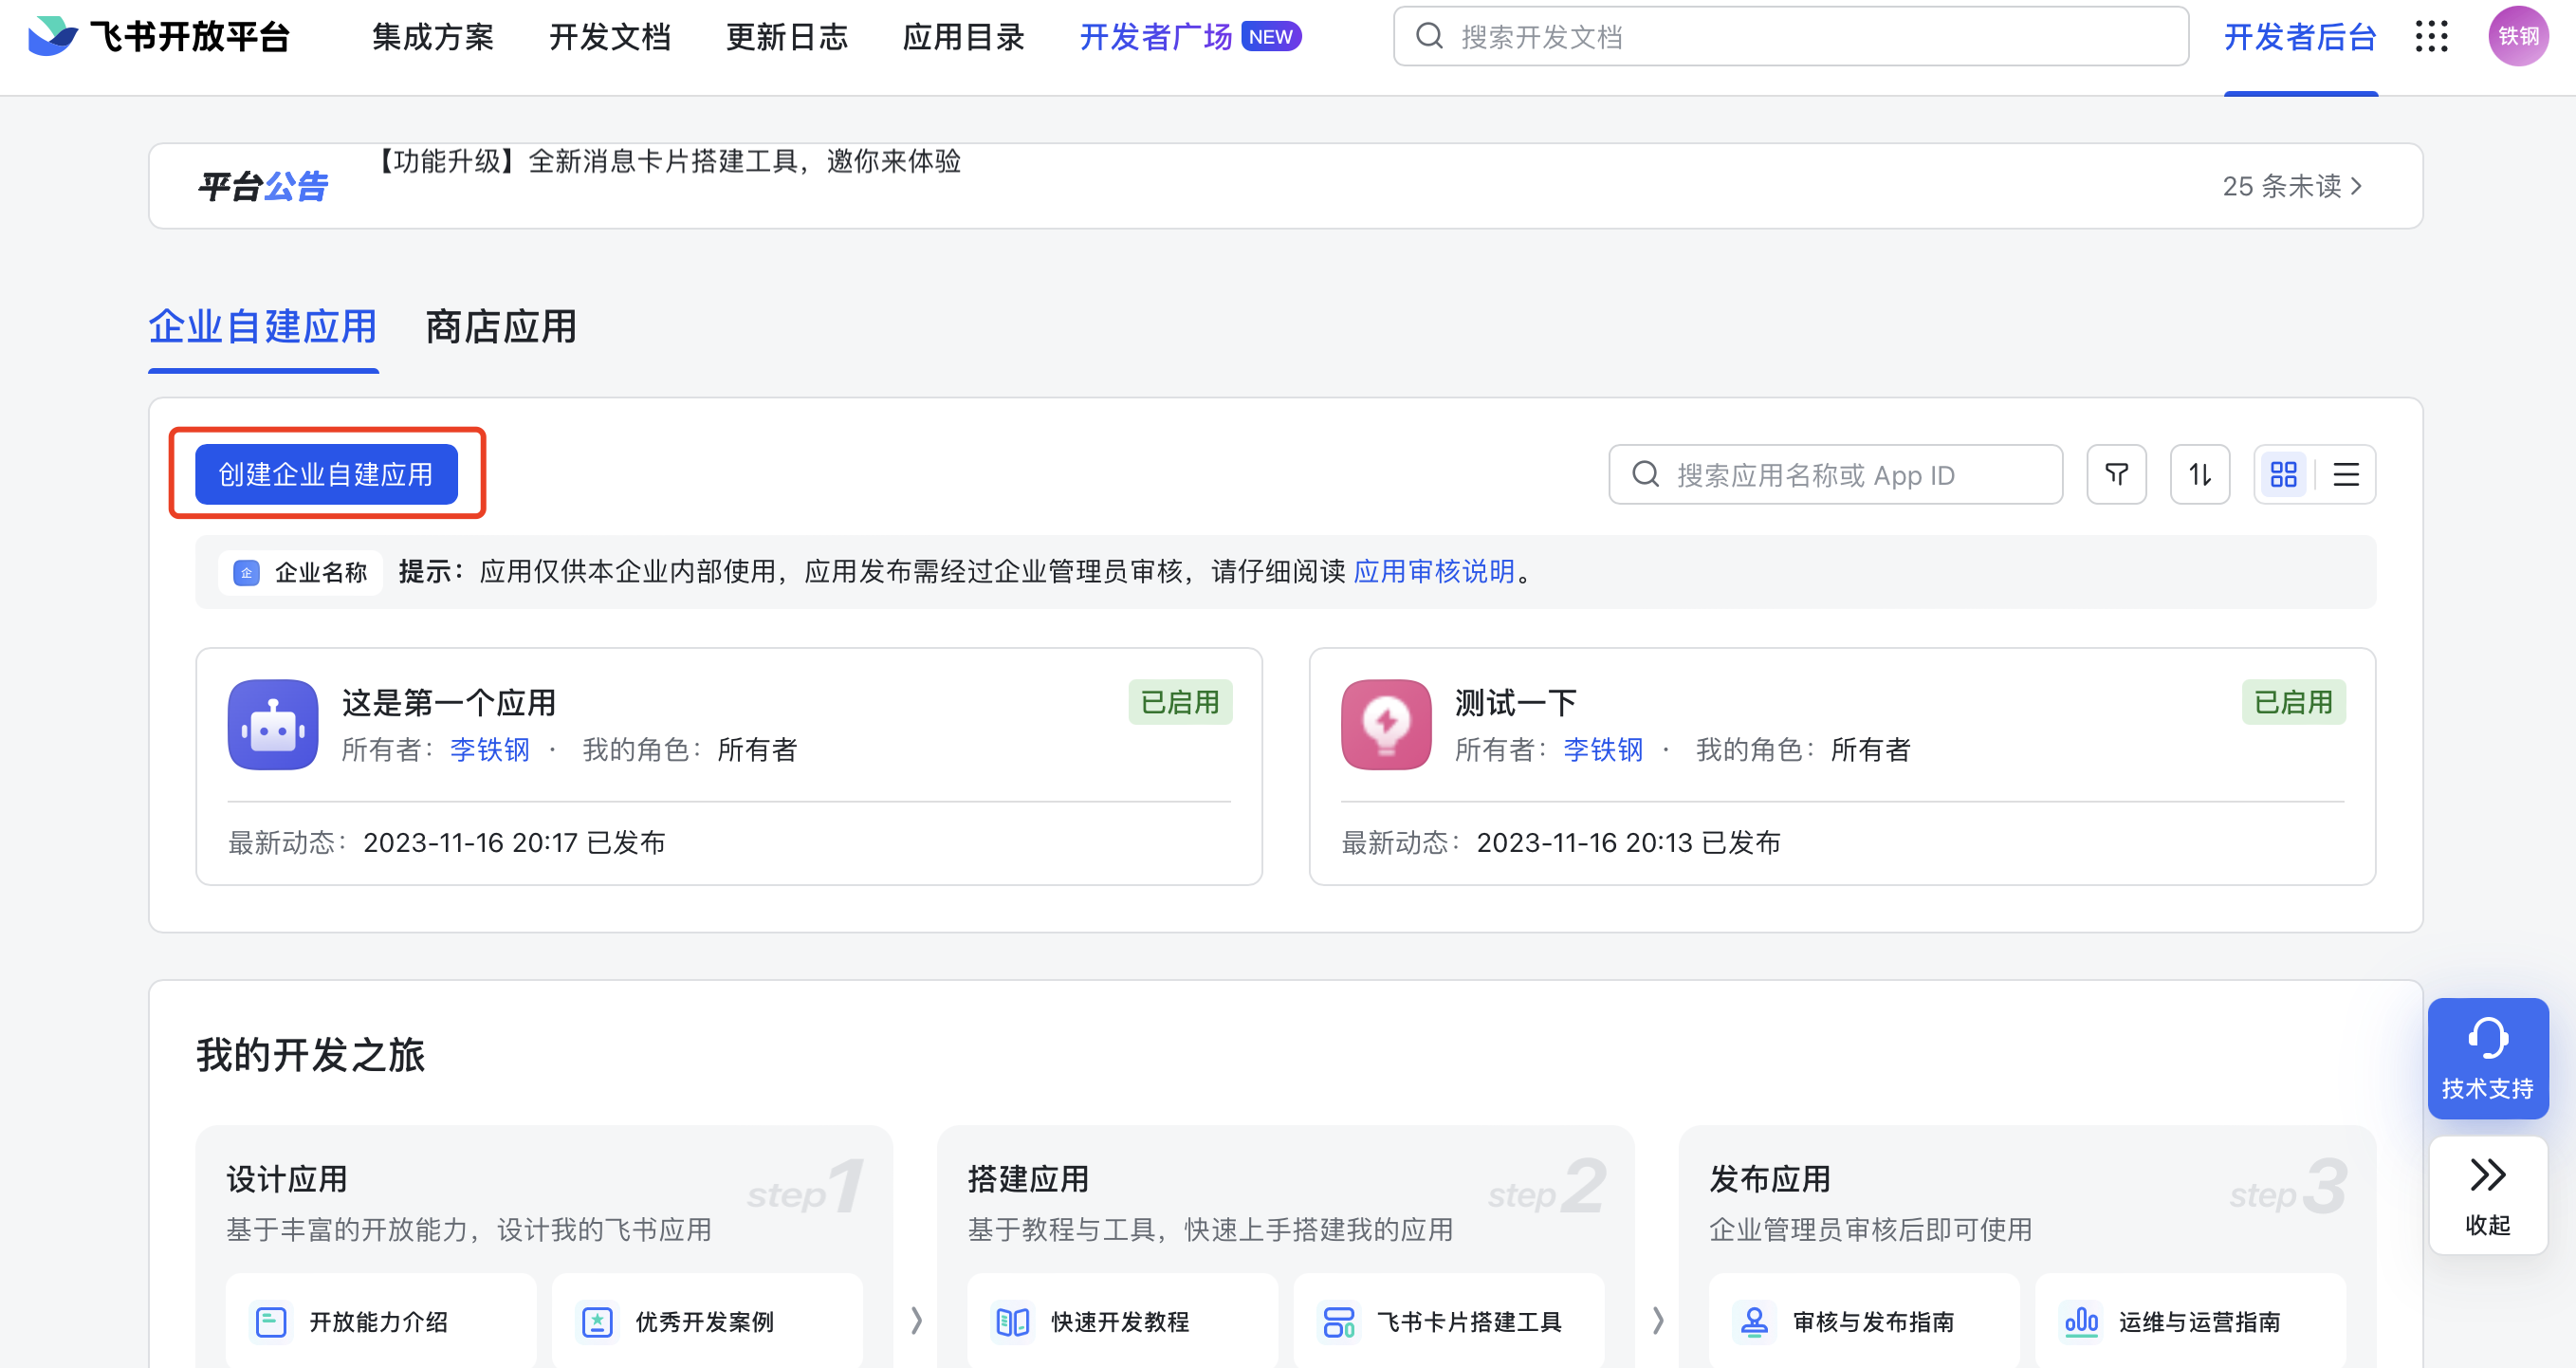Click 已启用 status on 这是第一个应用
The image size is (2576, 1368).
1180,702
